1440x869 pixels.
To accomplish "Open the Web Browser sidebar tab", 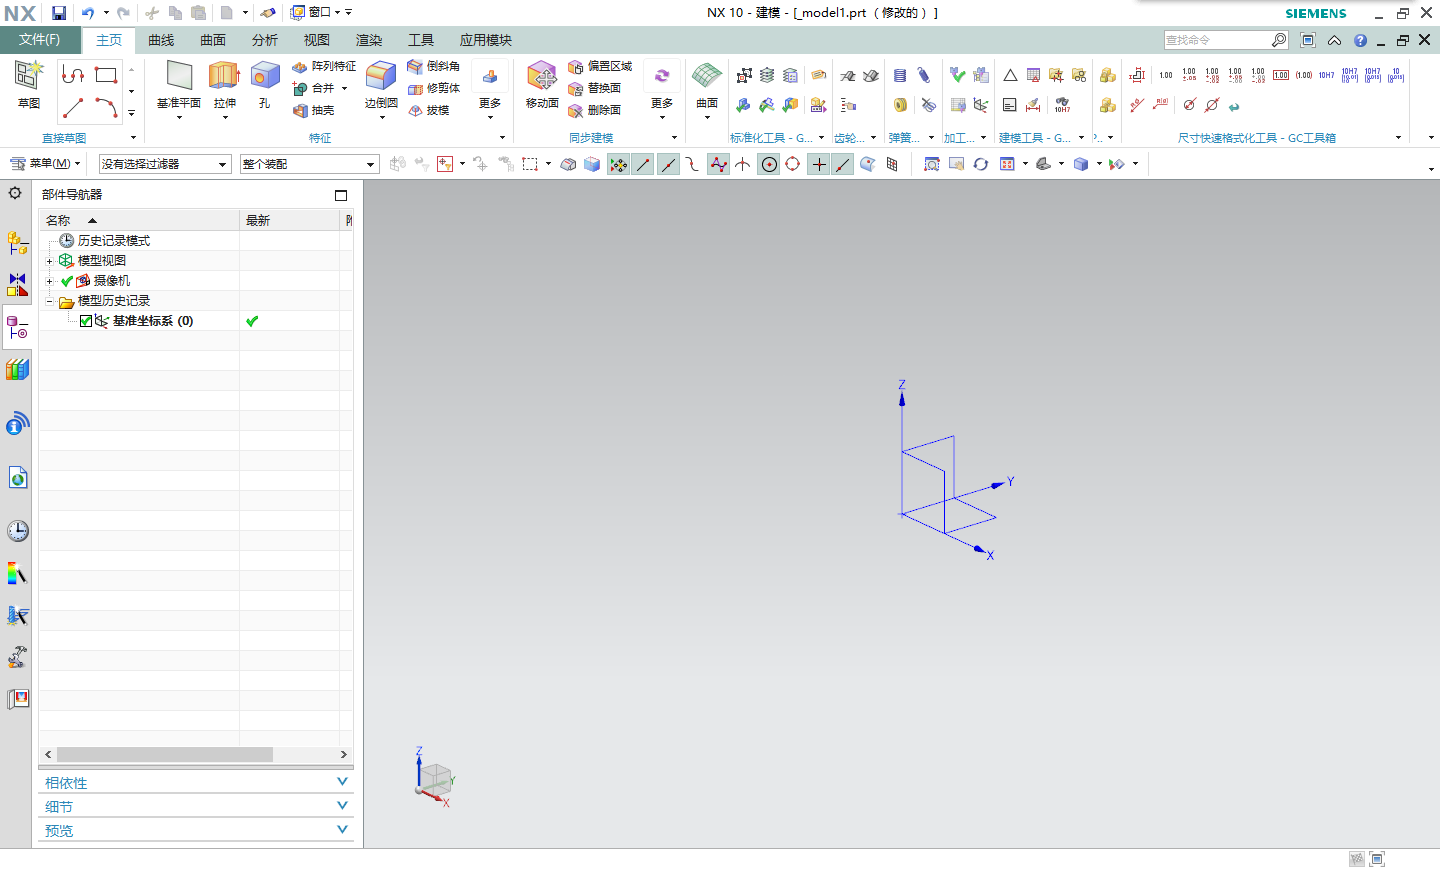I will [17, 478].
